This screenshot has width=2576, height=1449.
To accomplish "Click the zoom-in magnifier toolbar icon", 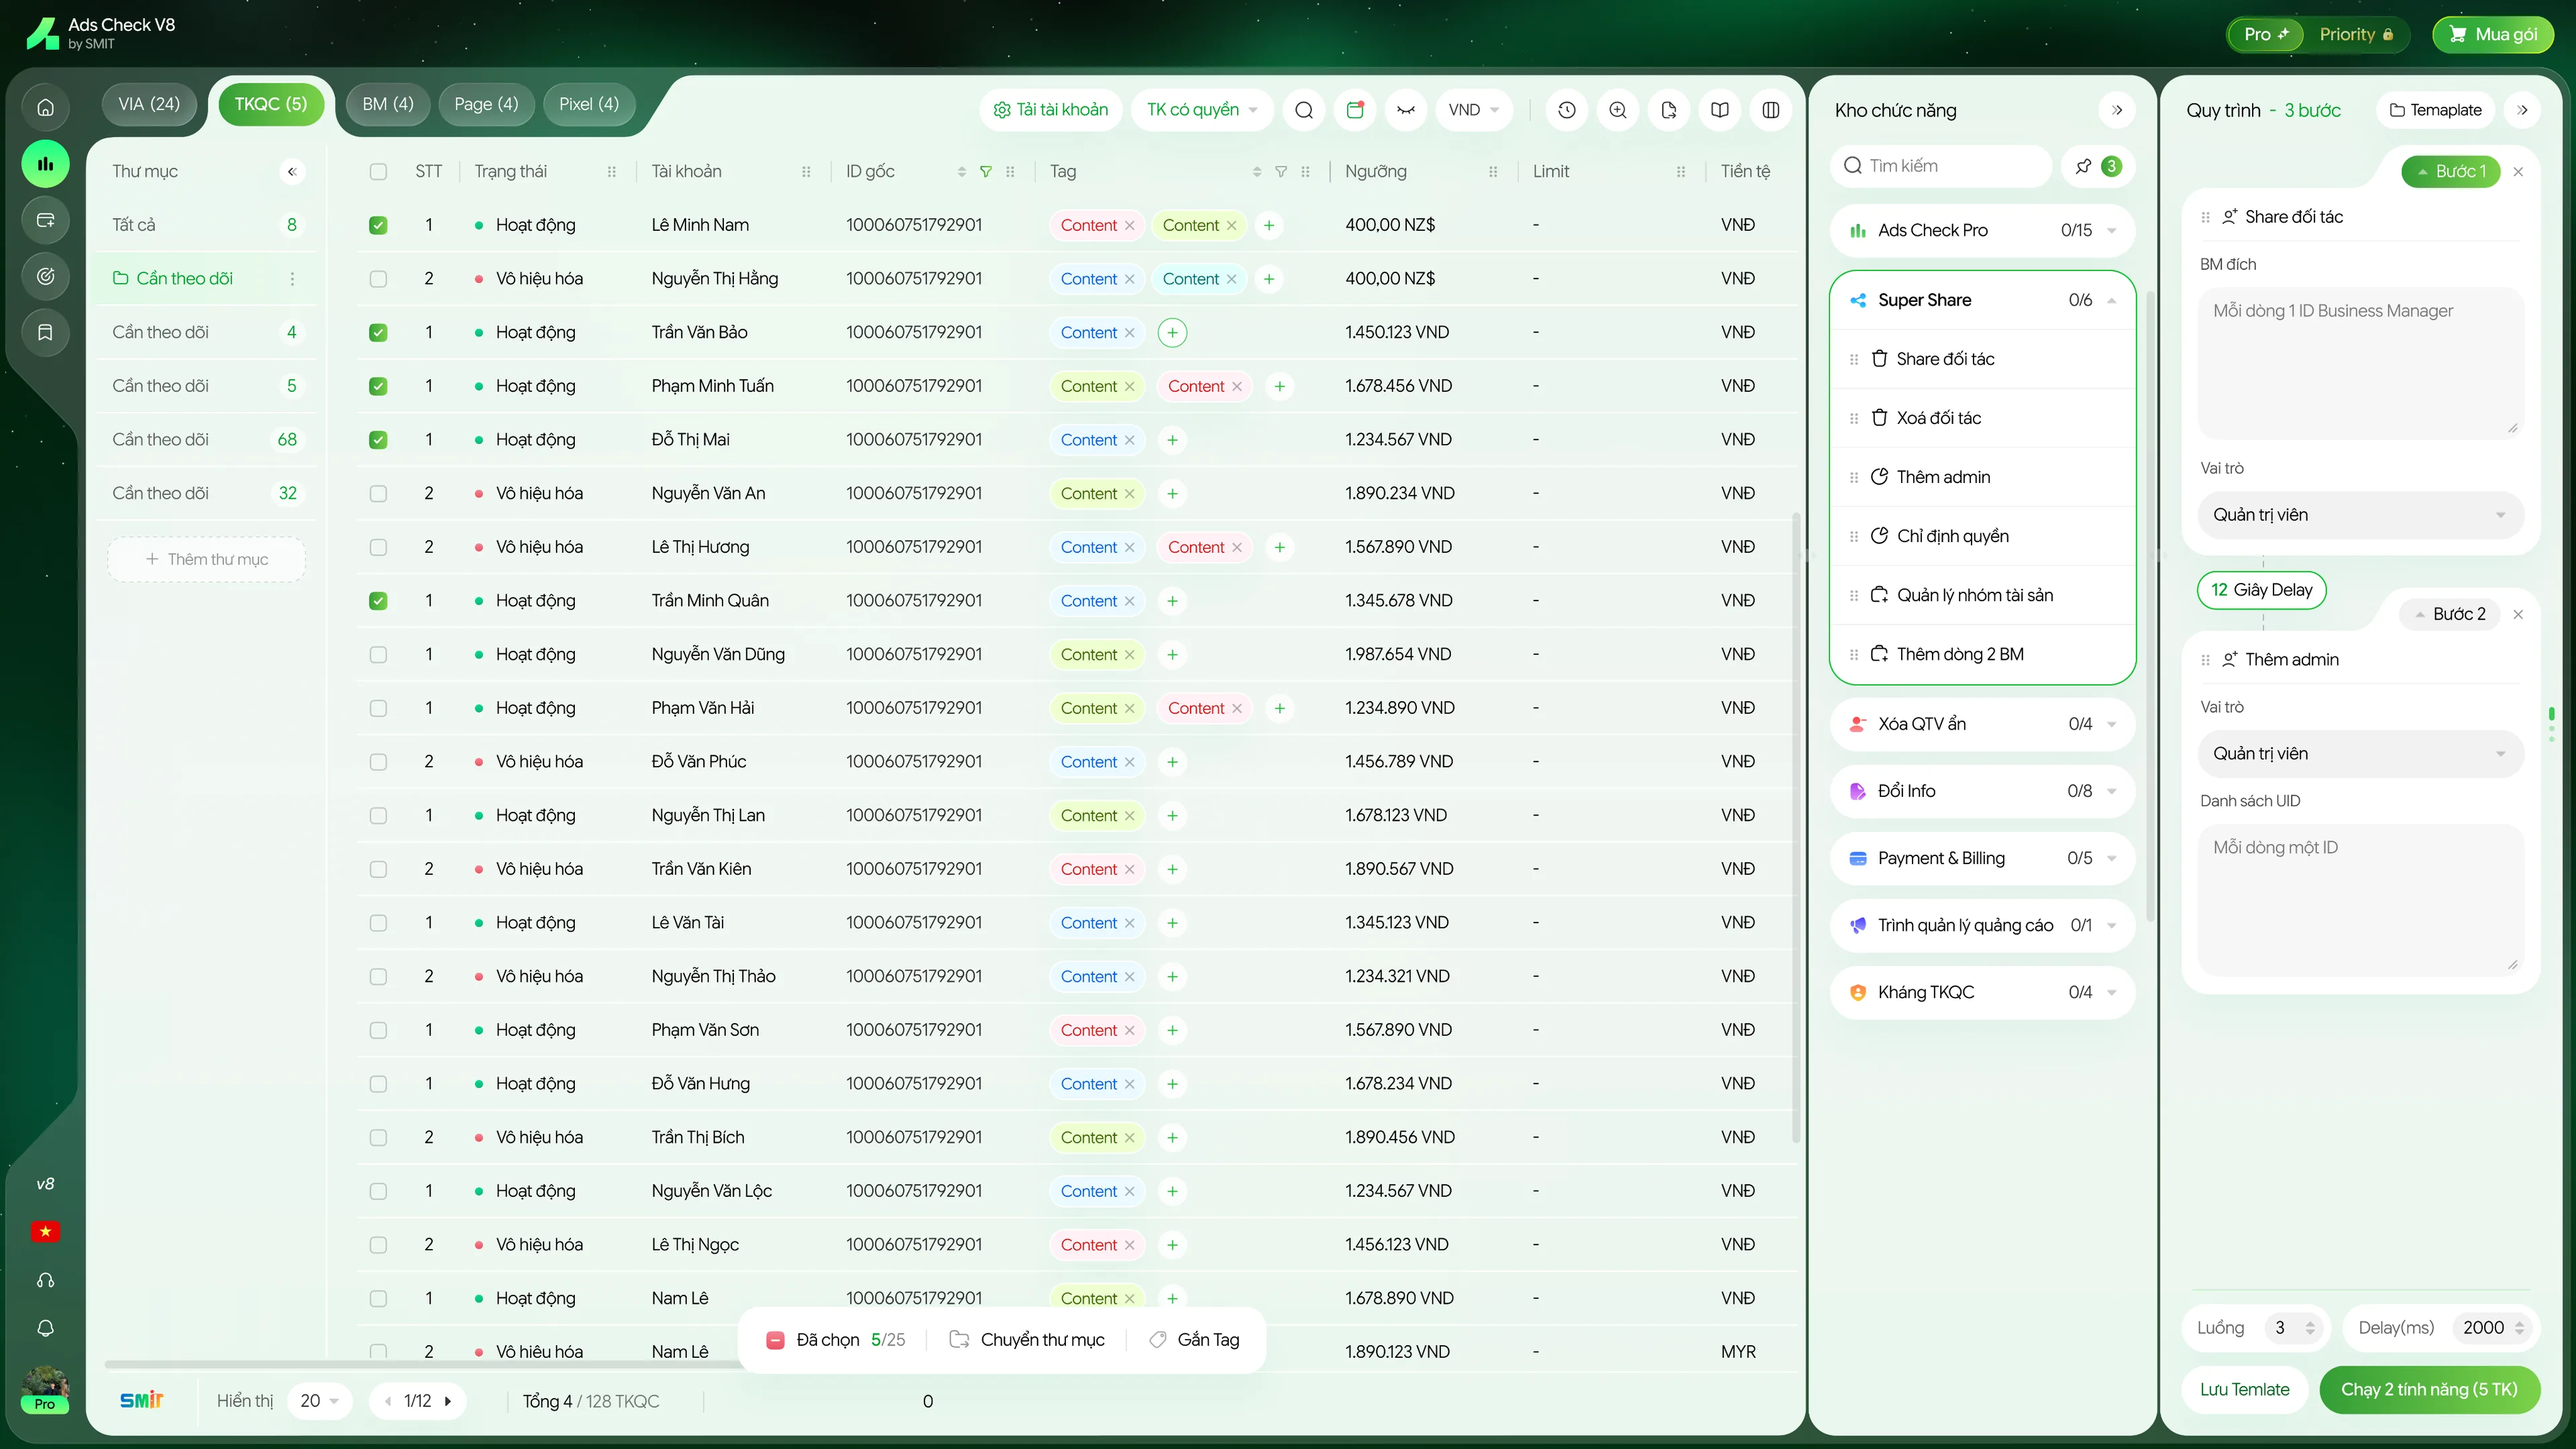I will point(1618,110).
